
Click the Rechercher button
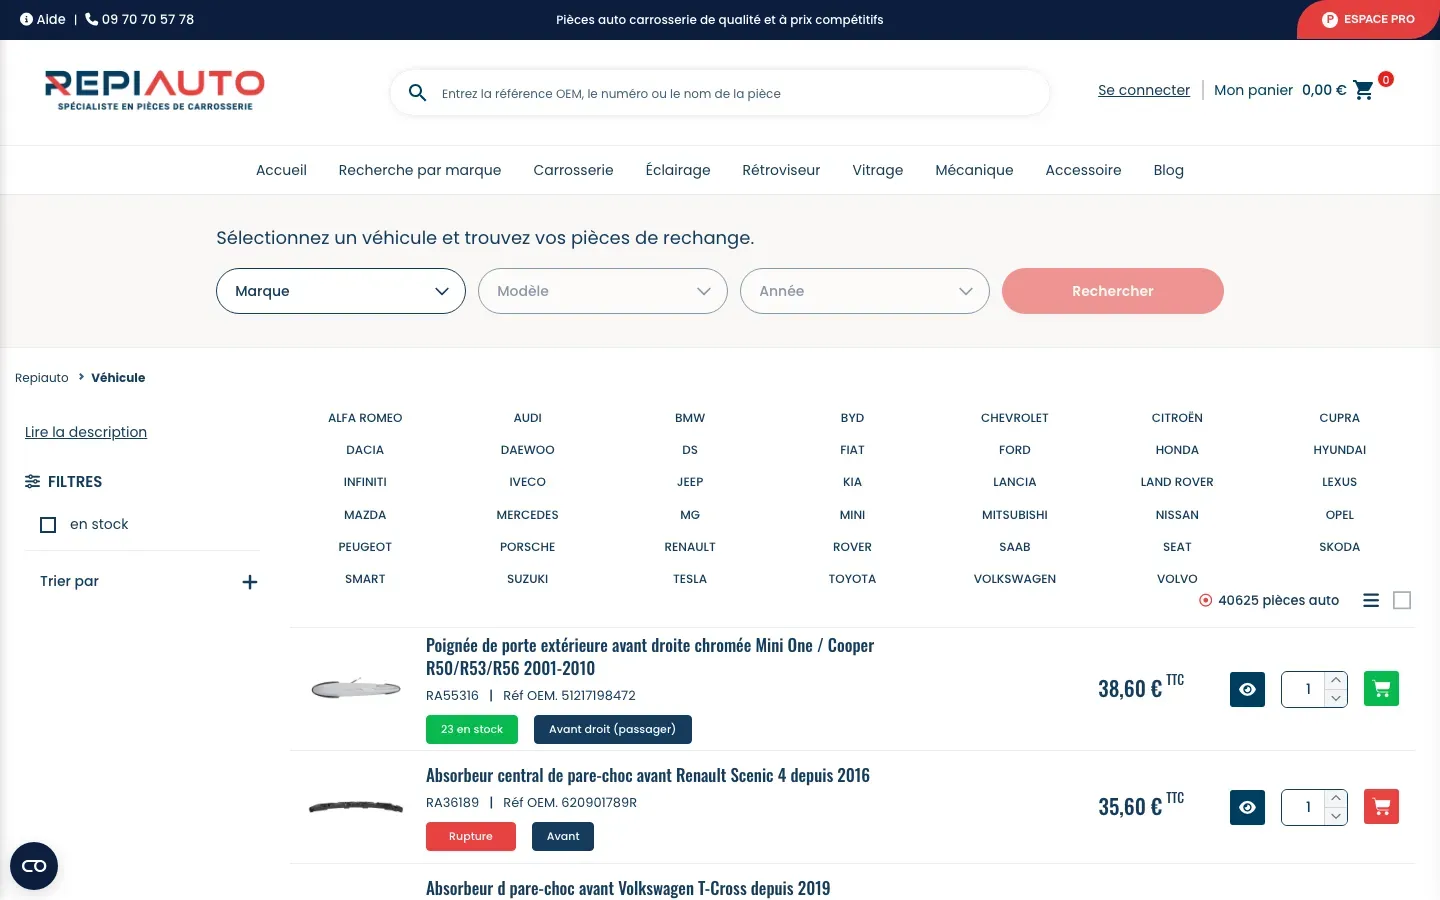point(1113,291)
